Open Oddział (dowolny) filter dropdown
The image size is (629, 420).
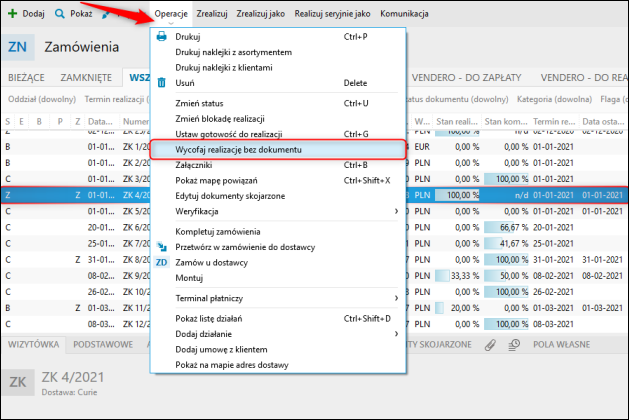click(x=42, y=99)
